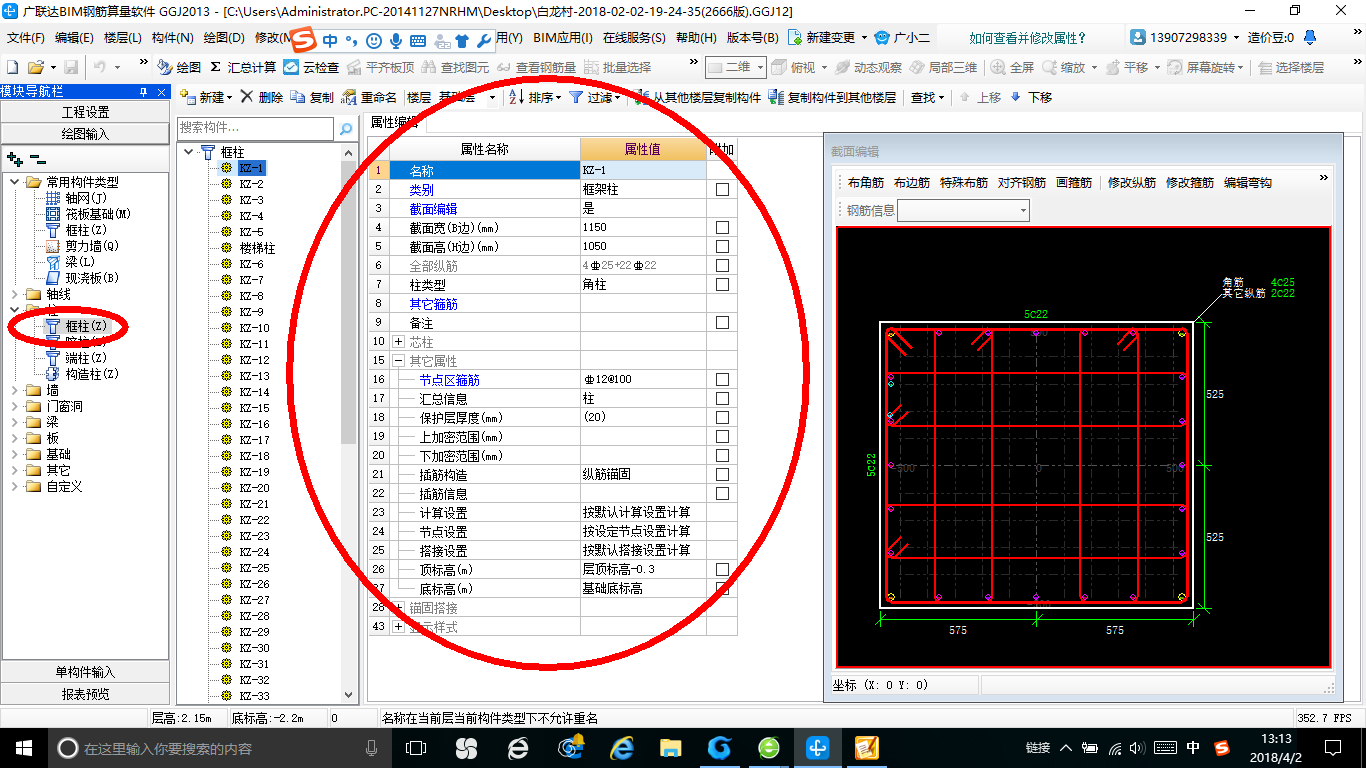
Task: Tick the 节点区箍筋 row checkbox
Action: click(722, 380)
